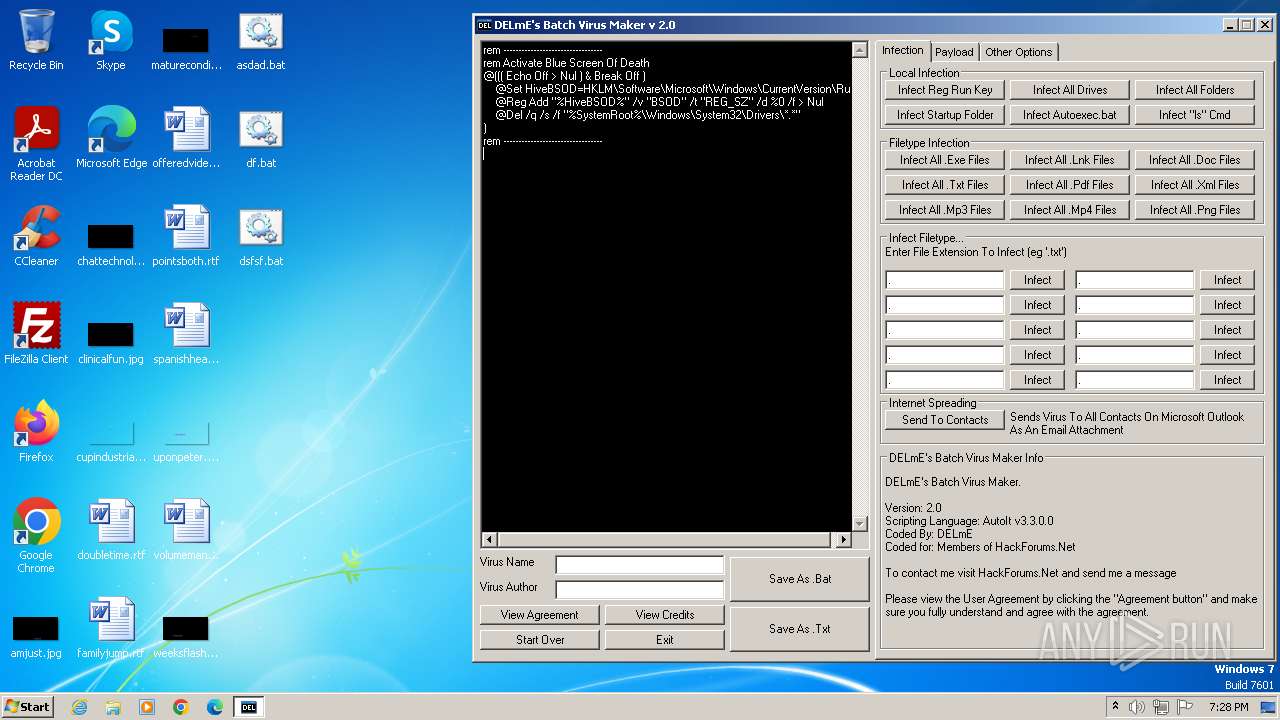Click the horizontal scrollbar right arrow
The width and height of the screenshot is (1280, 720).
click(x=843, y=540)
